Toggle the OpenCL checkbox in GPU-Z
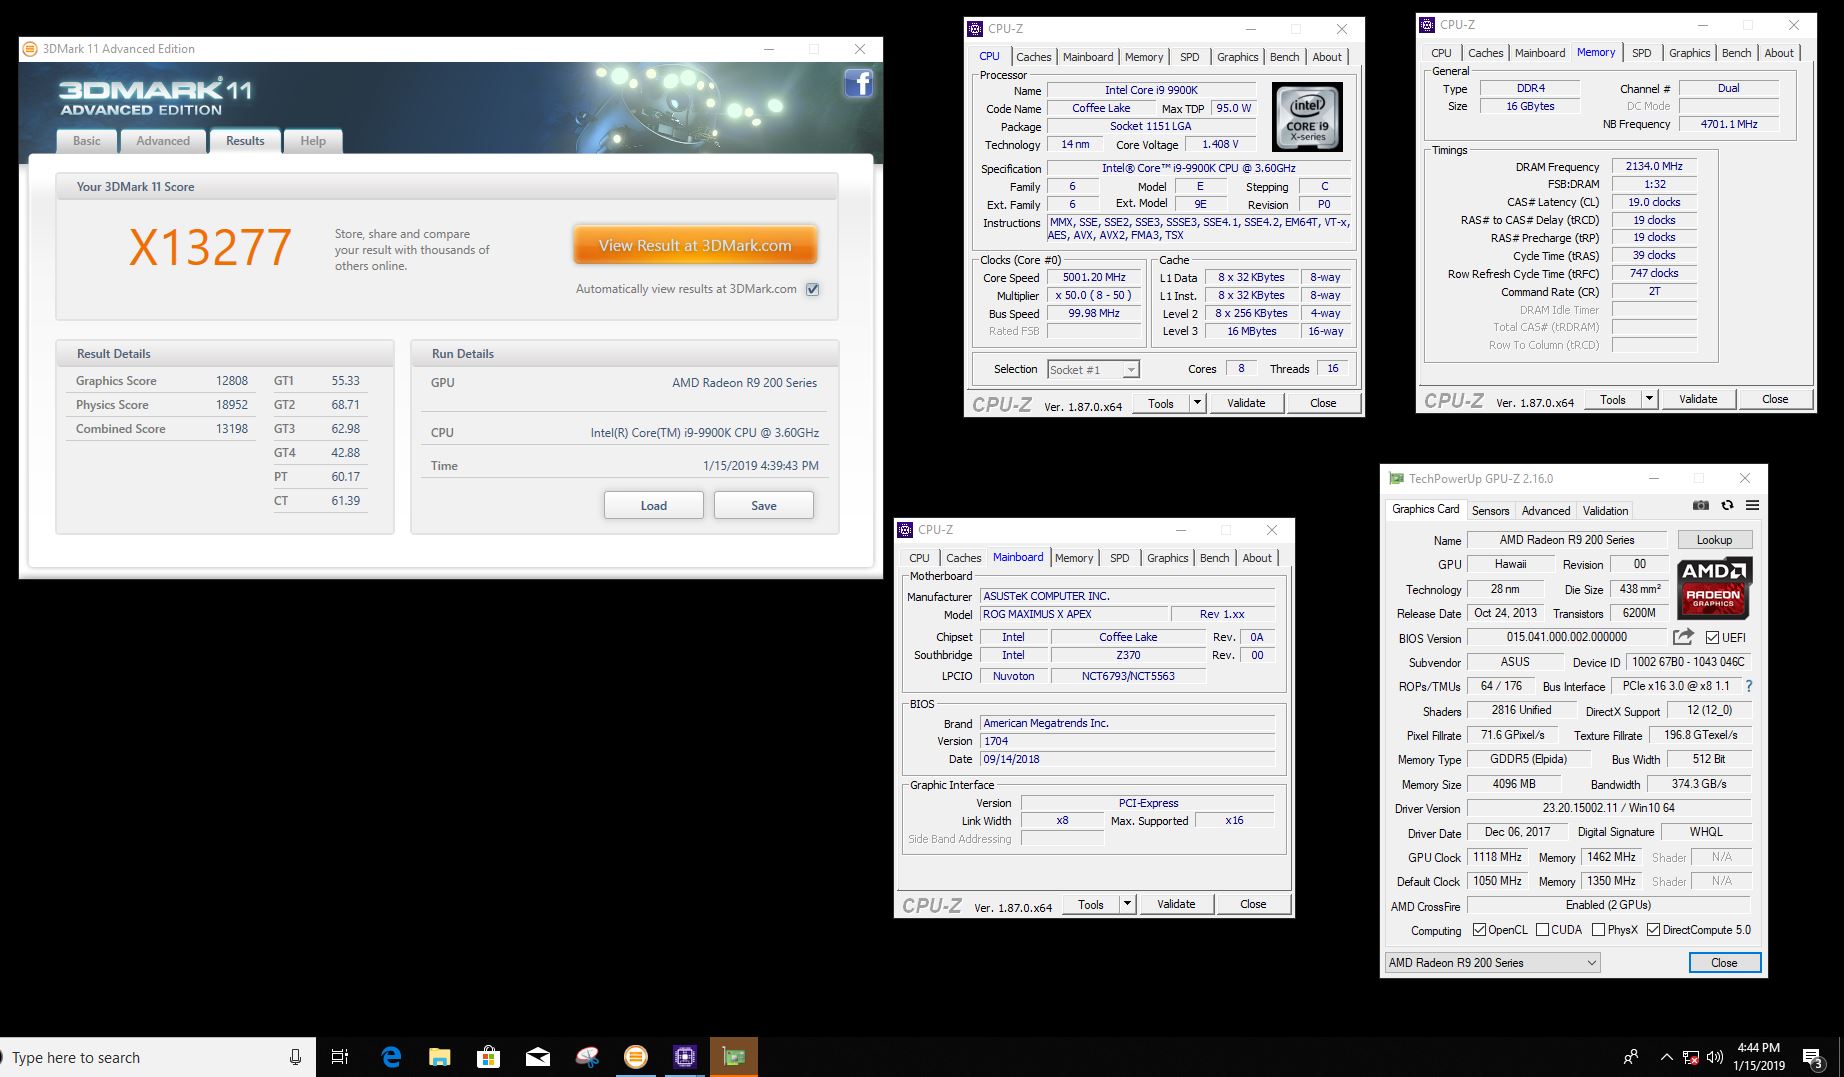The width and height of the screenshot is (1844, 1077). tap(1479, 930)
